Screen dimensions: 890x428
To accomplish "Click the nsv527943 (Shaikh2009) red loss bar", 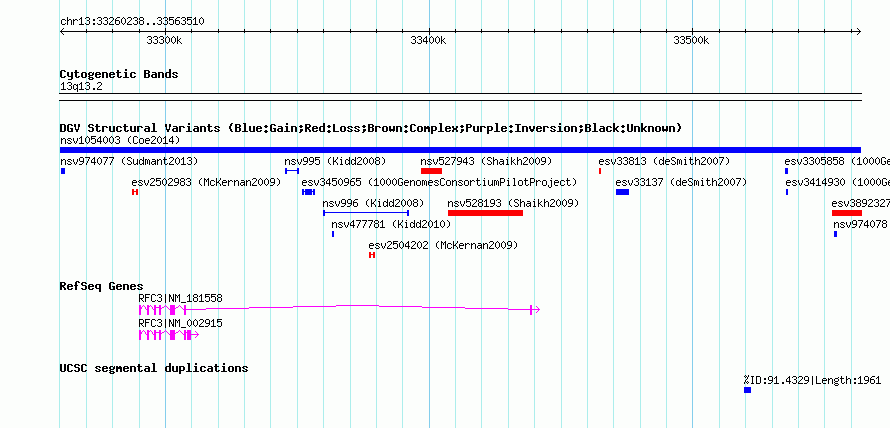I will coord(431,171).
